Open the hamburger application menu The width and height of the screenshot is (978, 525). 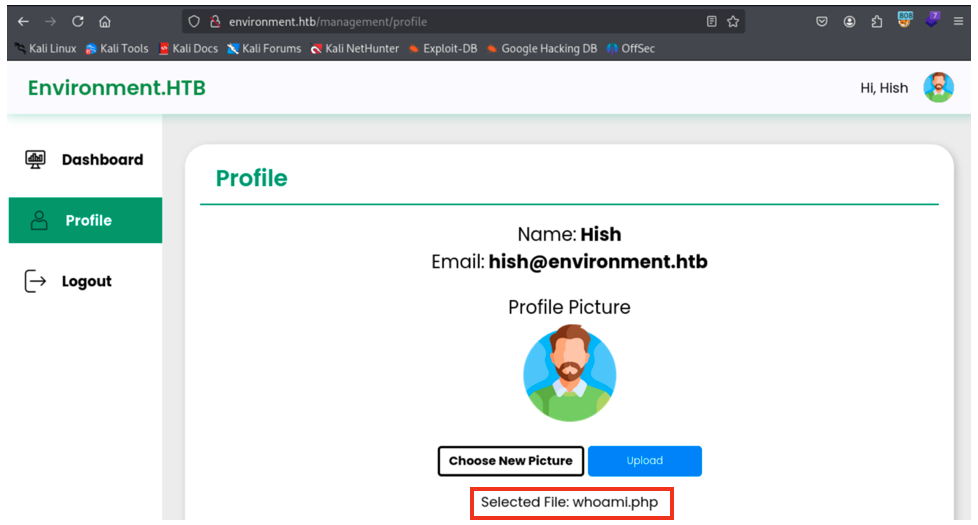click(959, 22)
